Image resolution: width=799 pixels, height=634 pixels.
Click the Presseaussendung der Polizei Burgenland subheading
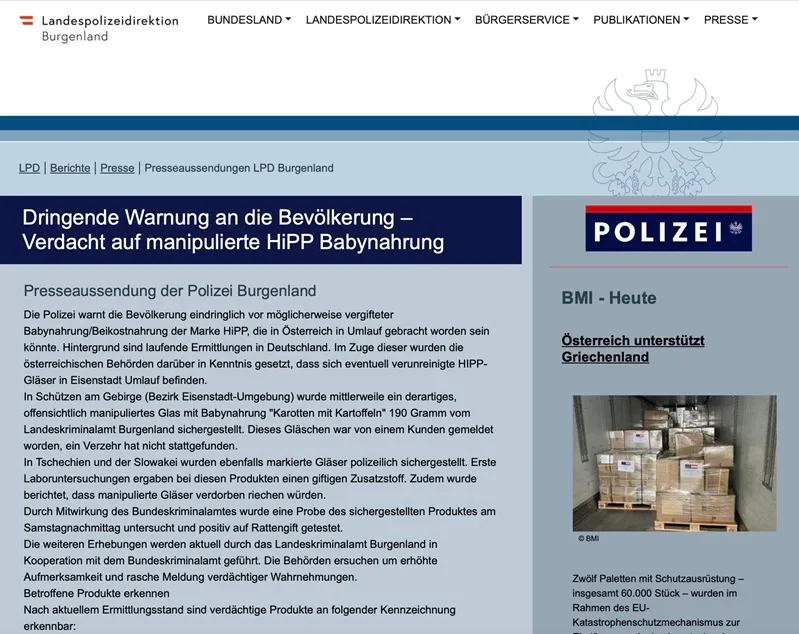(170, 291)
